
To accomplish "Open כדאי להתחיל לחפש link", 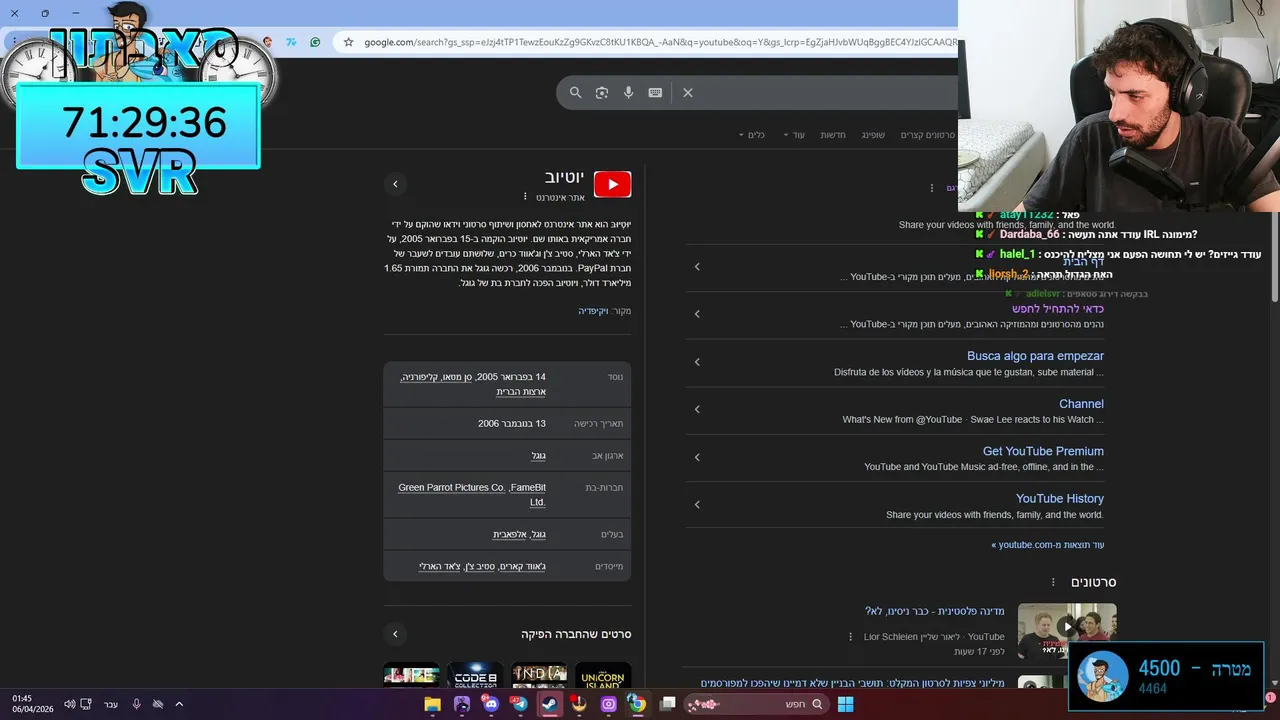I will click(1058, 309).
